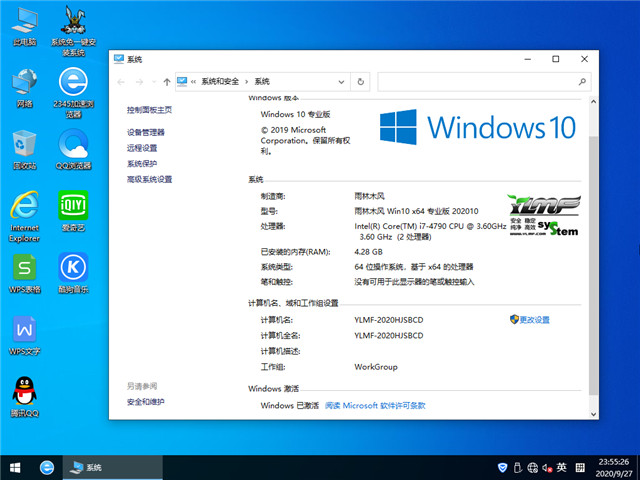
Task: Click the IME keyboard grid tray icon
Action: (x=580, y=468)
